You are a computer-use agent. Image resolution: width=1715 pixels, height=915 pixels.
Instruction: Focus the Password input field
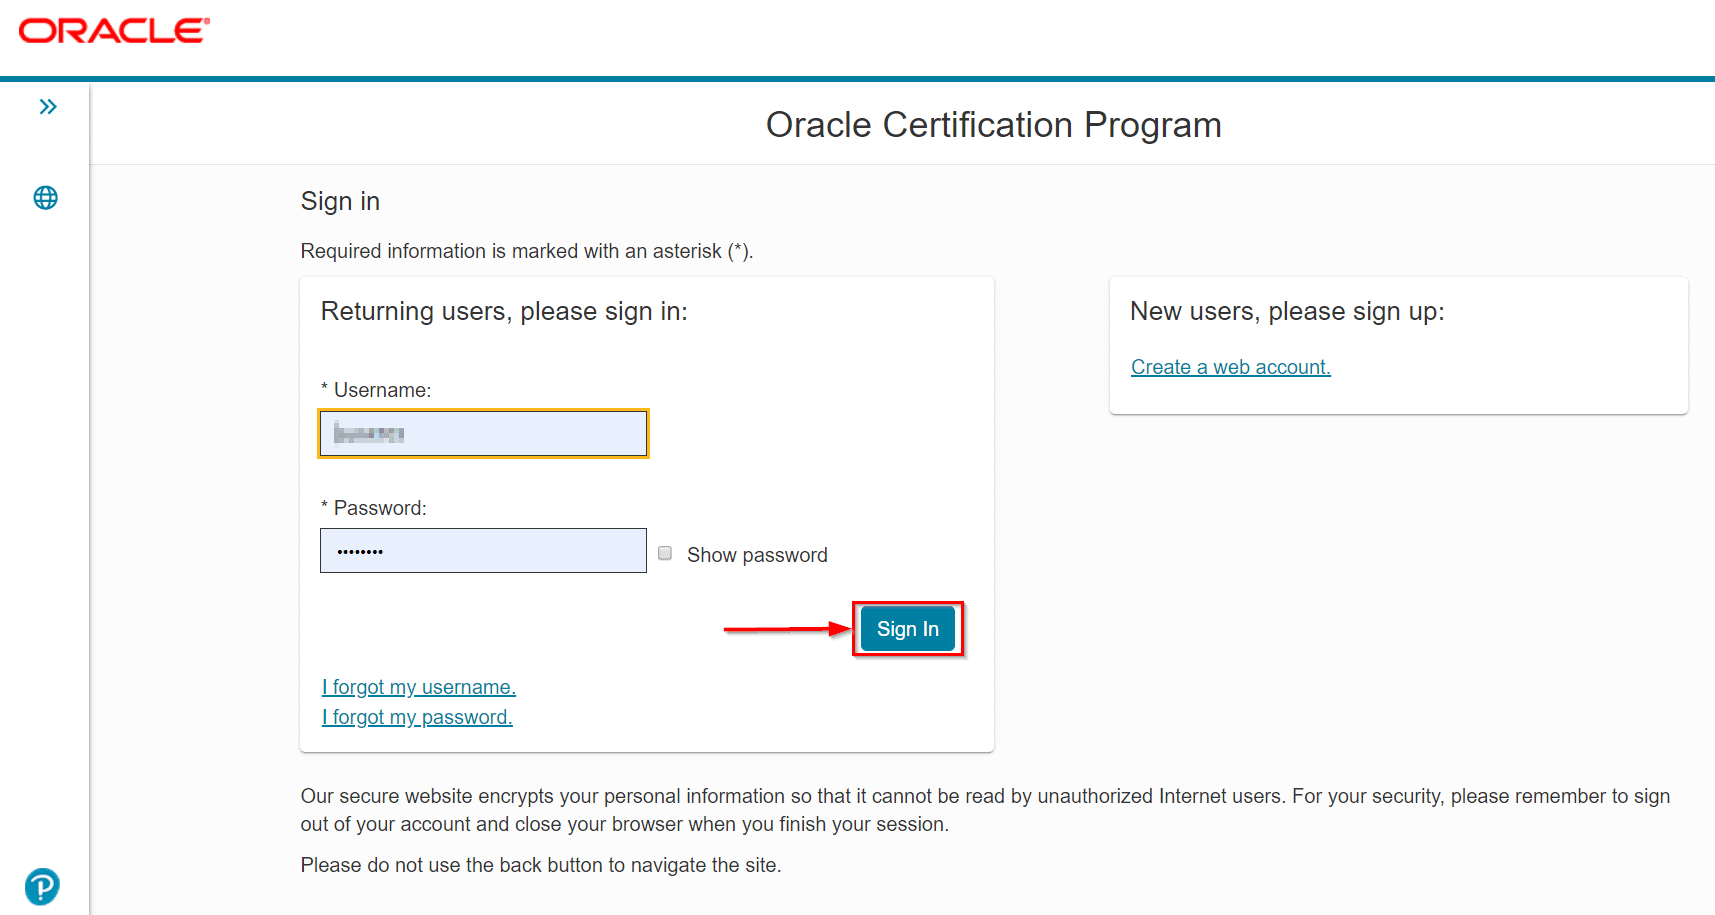coord(483,551)
